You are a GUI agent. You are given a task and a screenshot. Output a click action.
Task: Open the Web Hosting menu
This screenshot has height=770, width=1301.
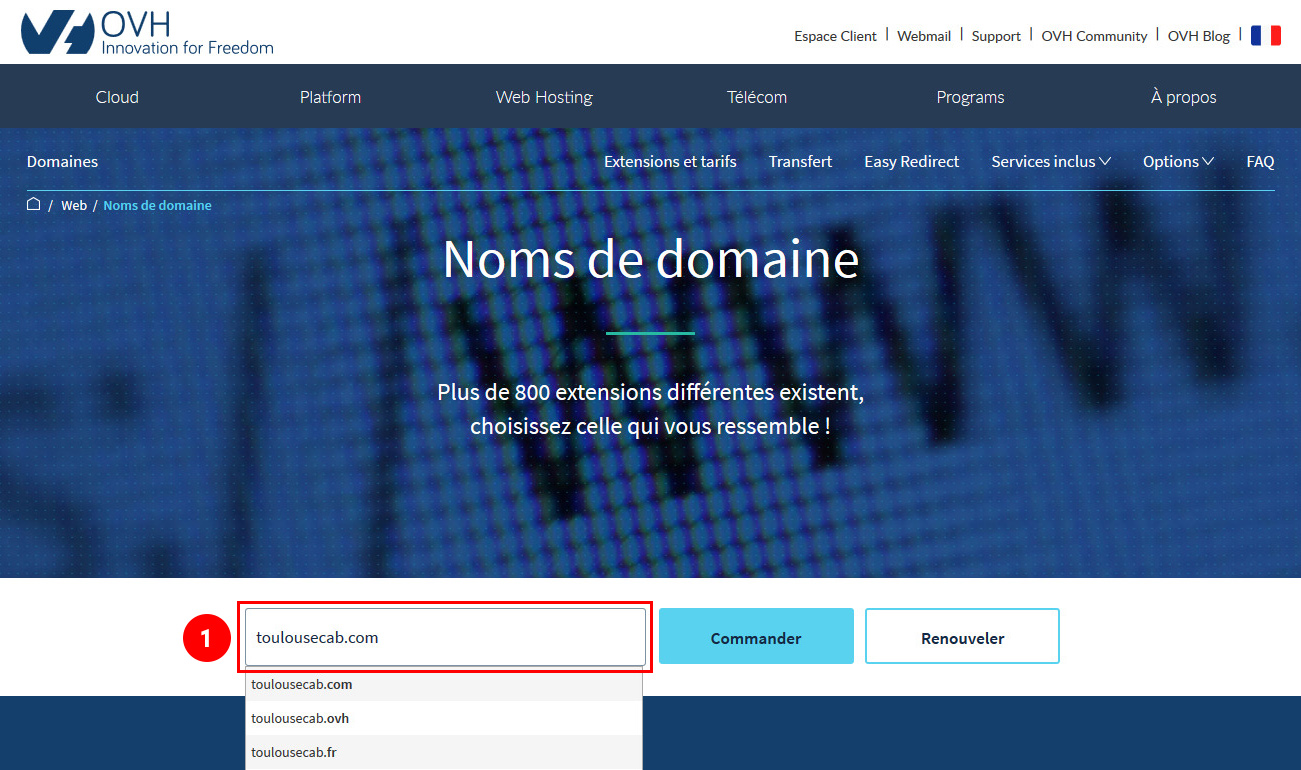click(544, 97)
